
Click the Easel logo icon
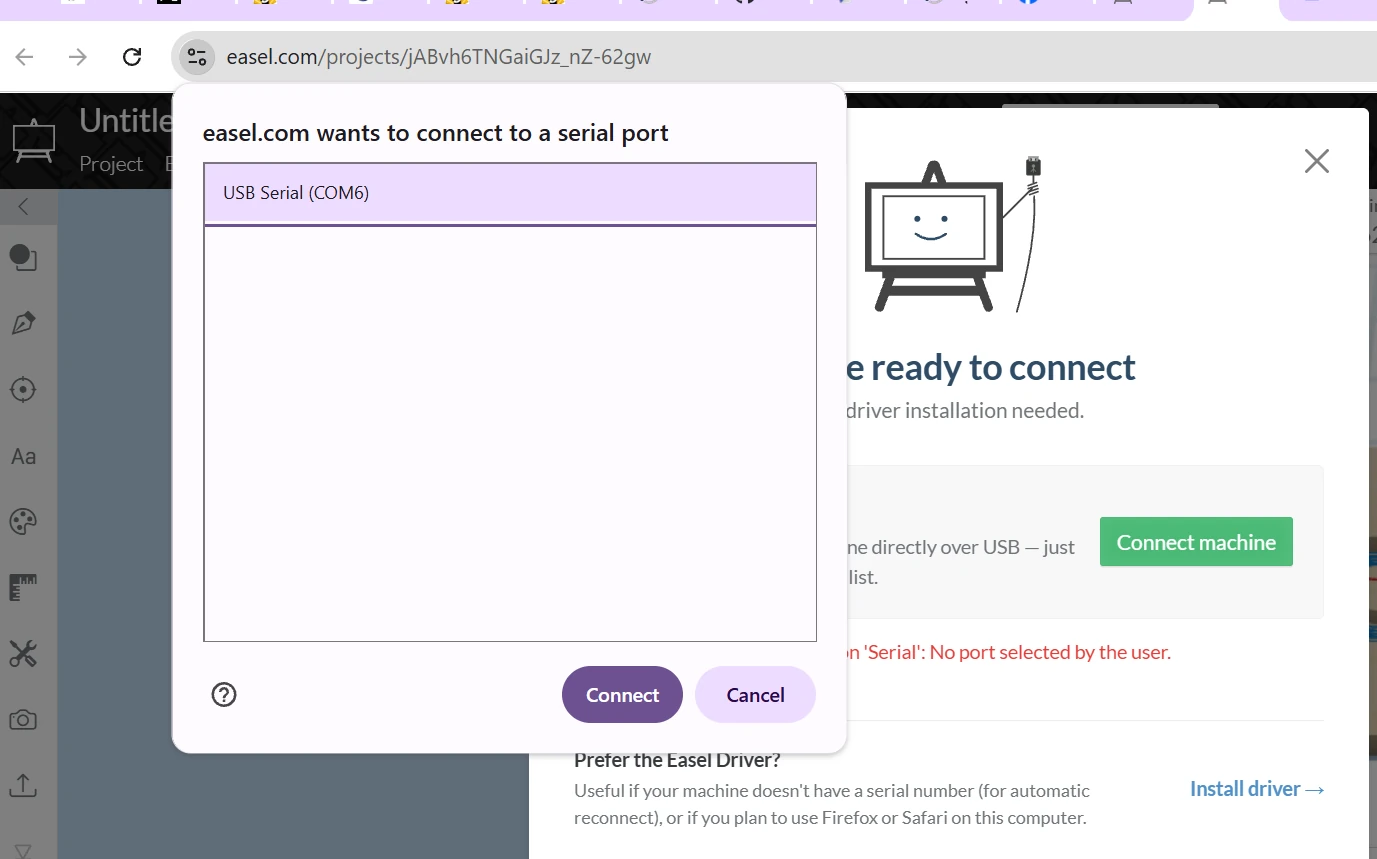33,141
